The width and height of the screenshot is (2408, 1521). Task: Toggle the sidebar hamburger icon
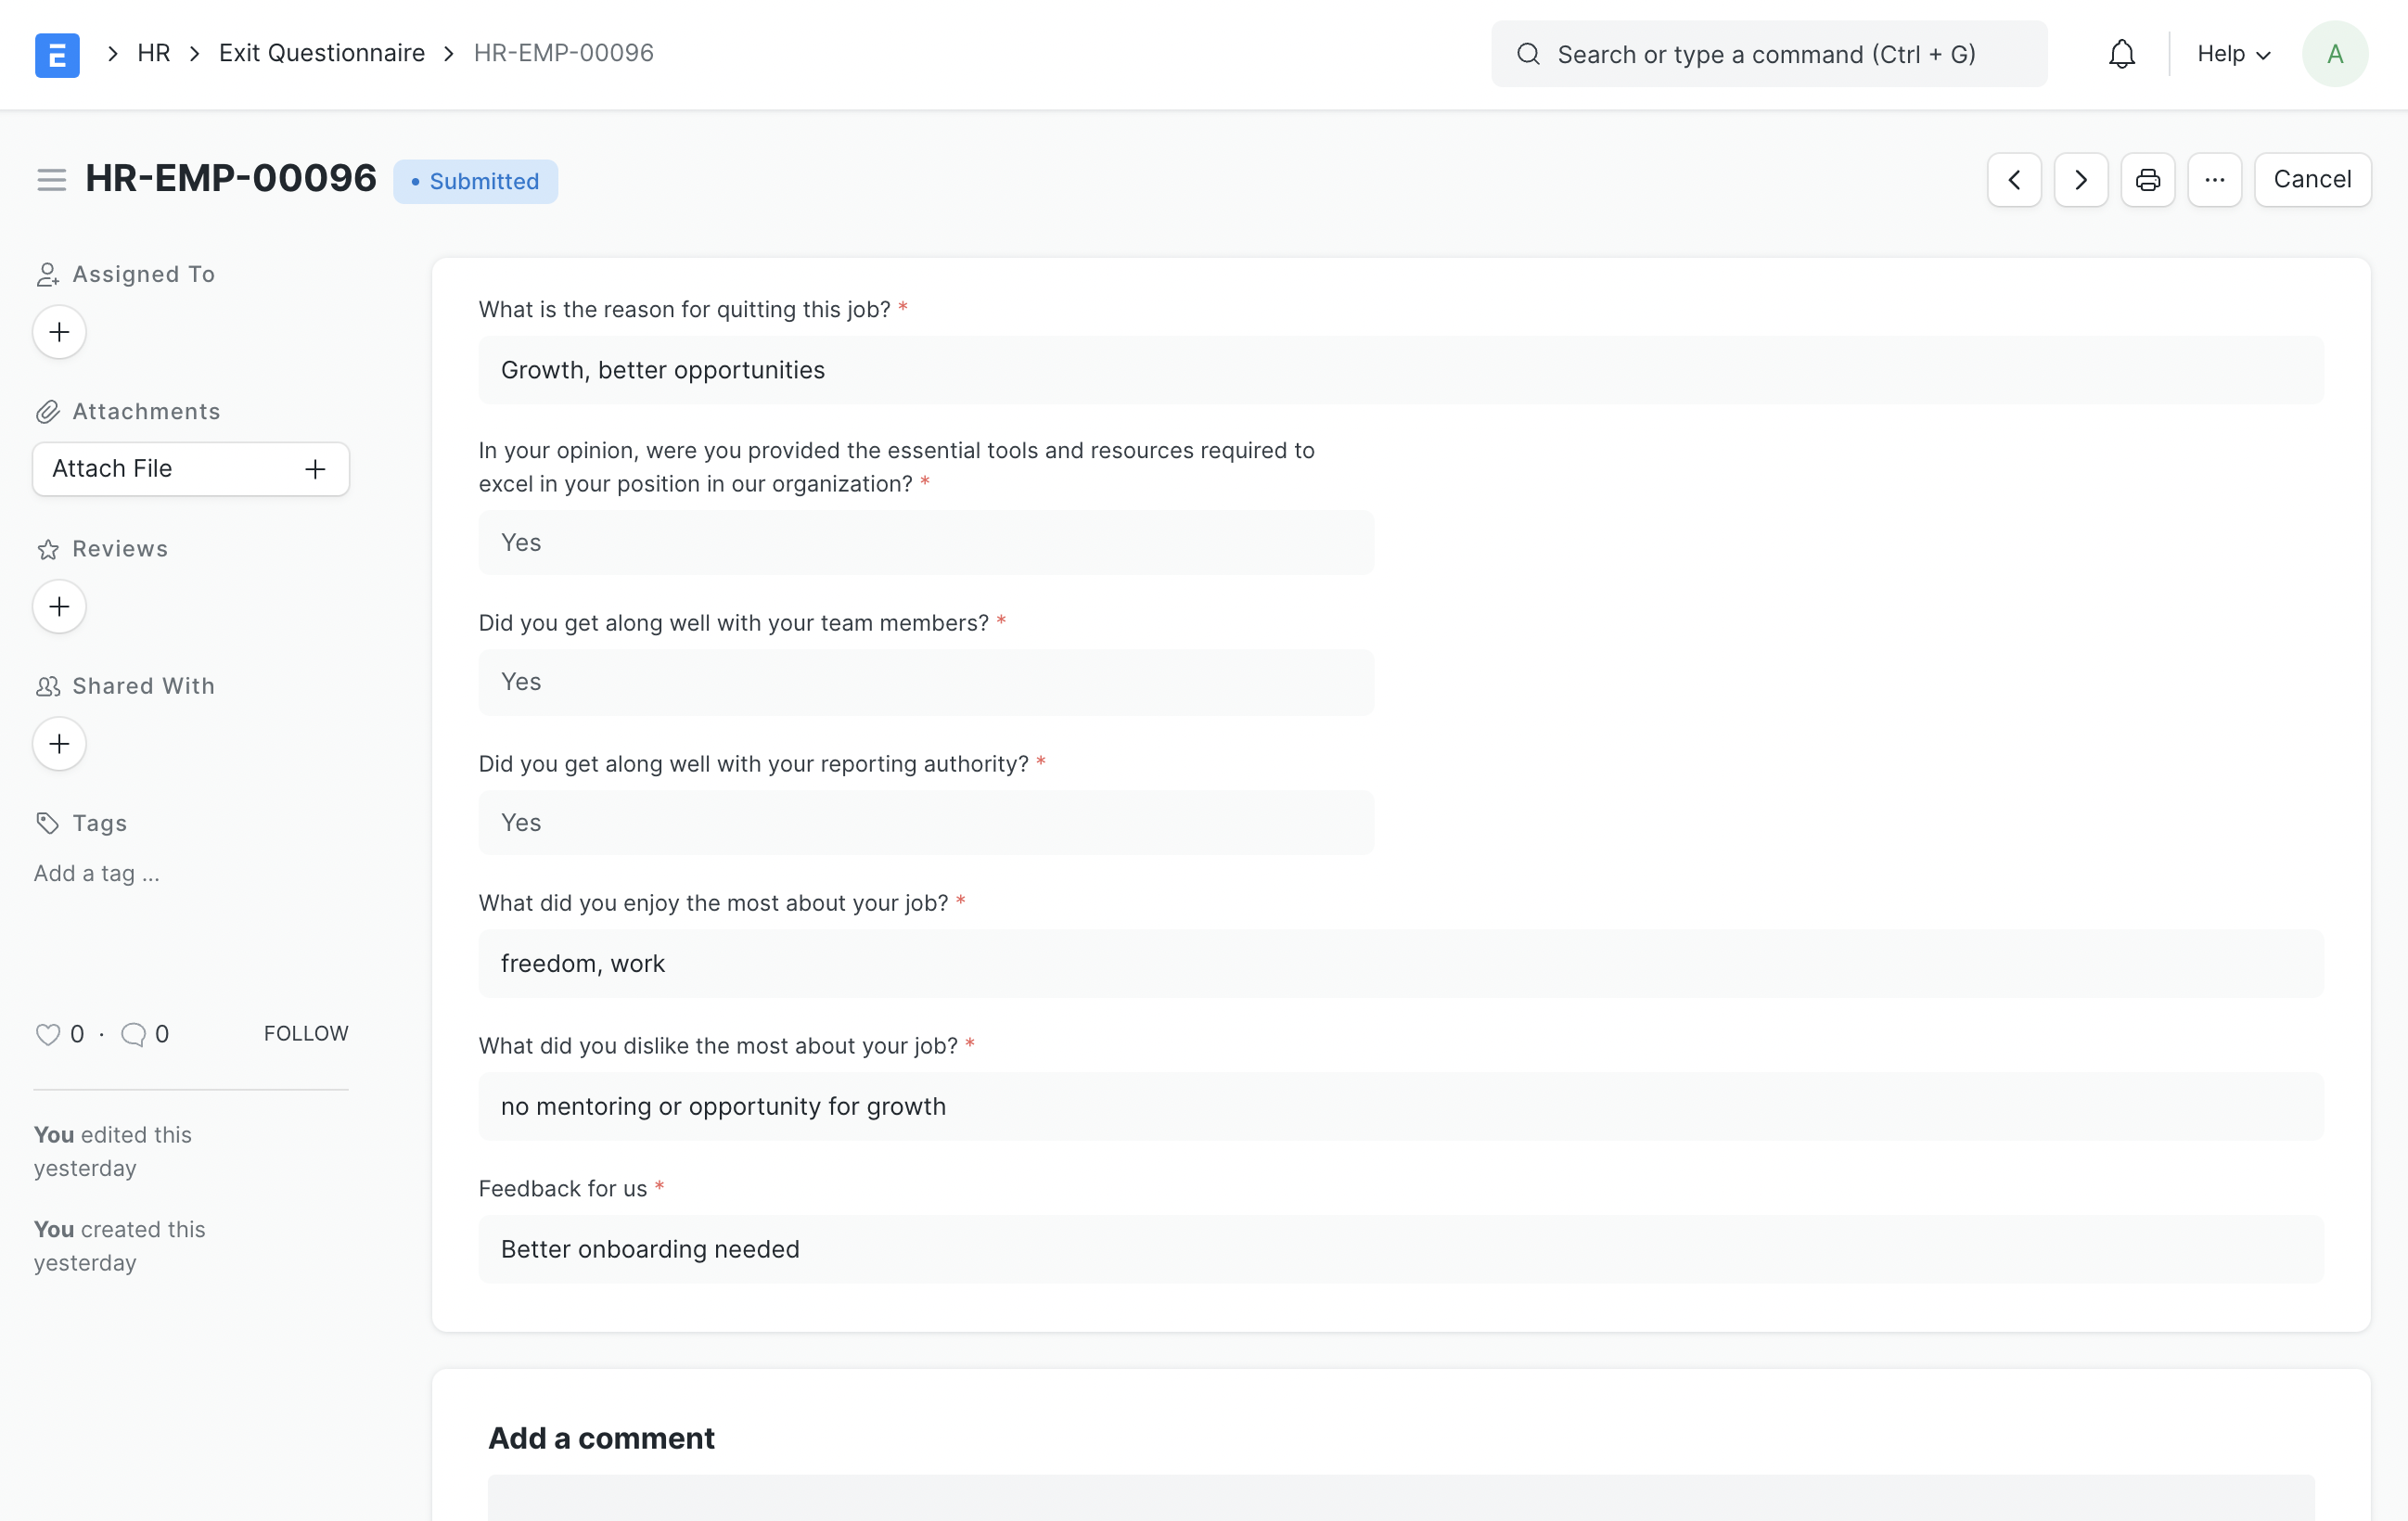pos(51,180)
